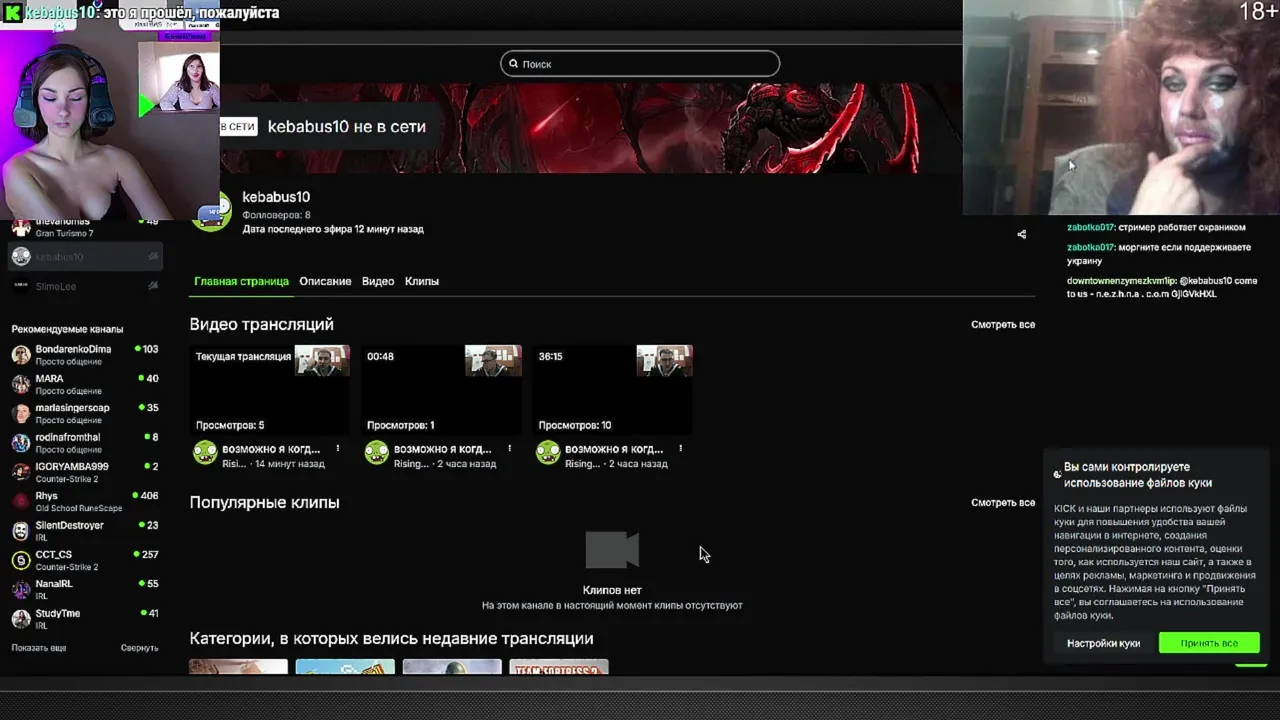Screen dimensions: 1280x720
Task: Click the avatar under the 00:48 video
Action: coord(377,454)
